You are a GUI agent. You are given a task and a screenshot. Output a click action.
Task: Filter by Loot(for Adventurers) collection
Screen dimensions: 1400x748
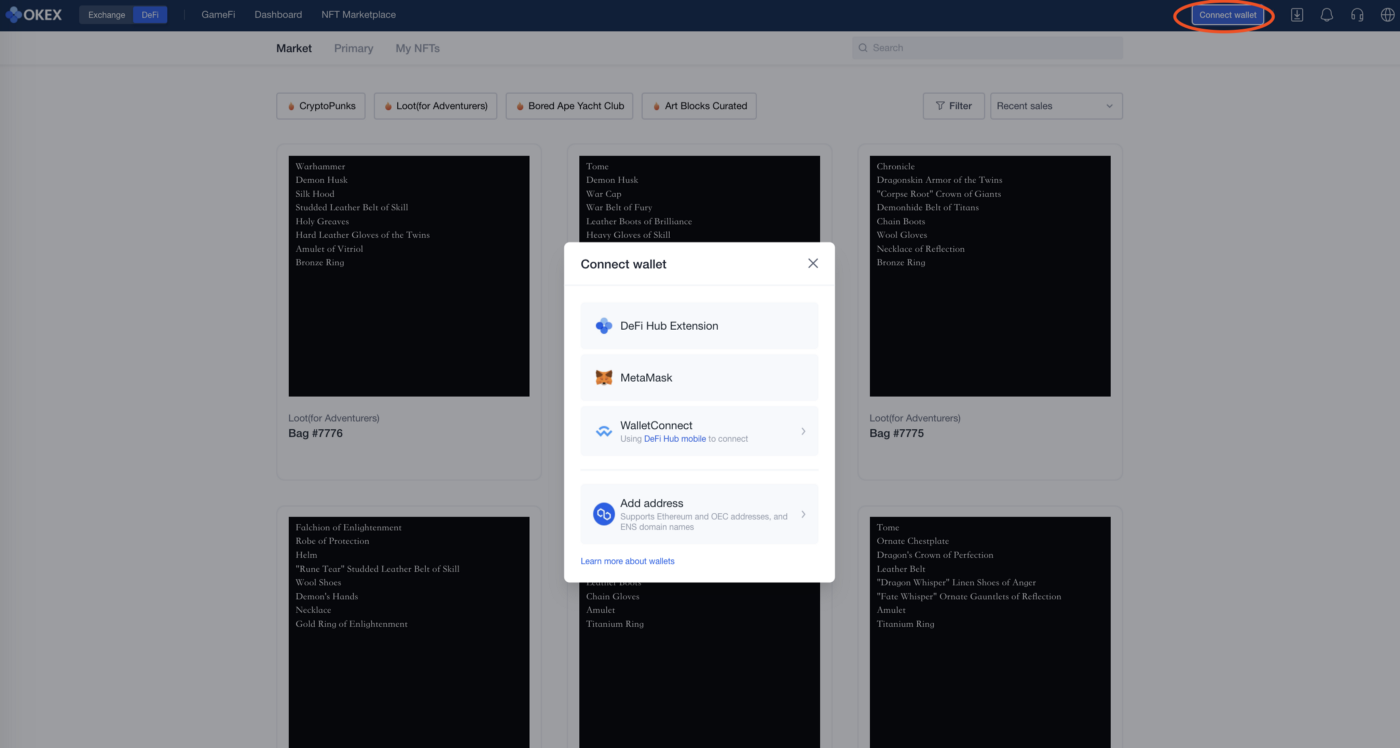point(436,106)
